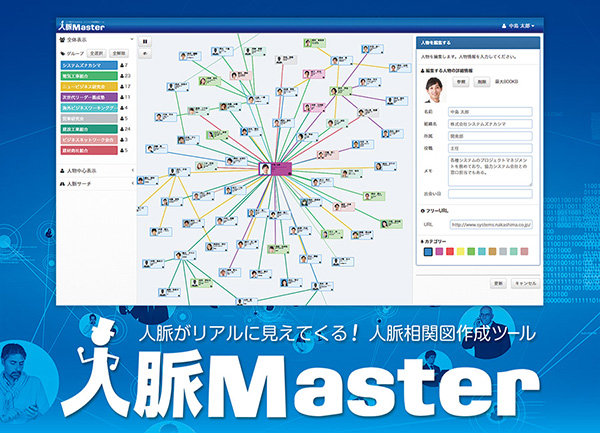
Task: Choose the green category swatch
Action: click(x=471, y=251)
